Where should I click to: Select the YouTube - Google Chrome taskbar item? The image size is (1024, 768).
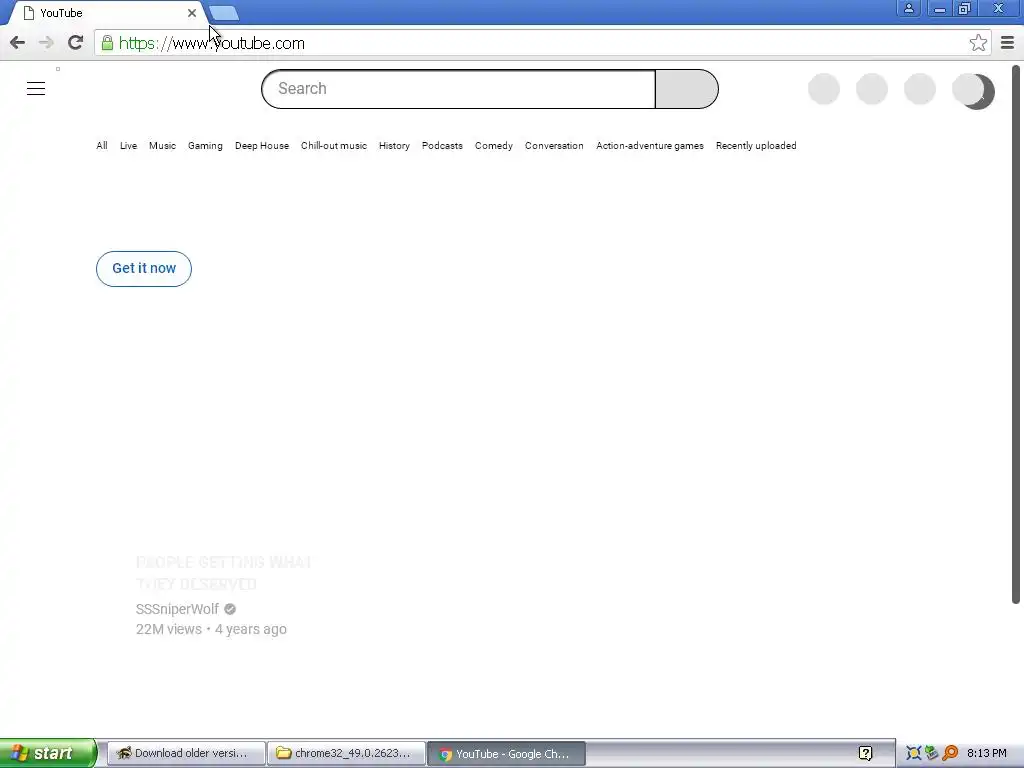506,754
